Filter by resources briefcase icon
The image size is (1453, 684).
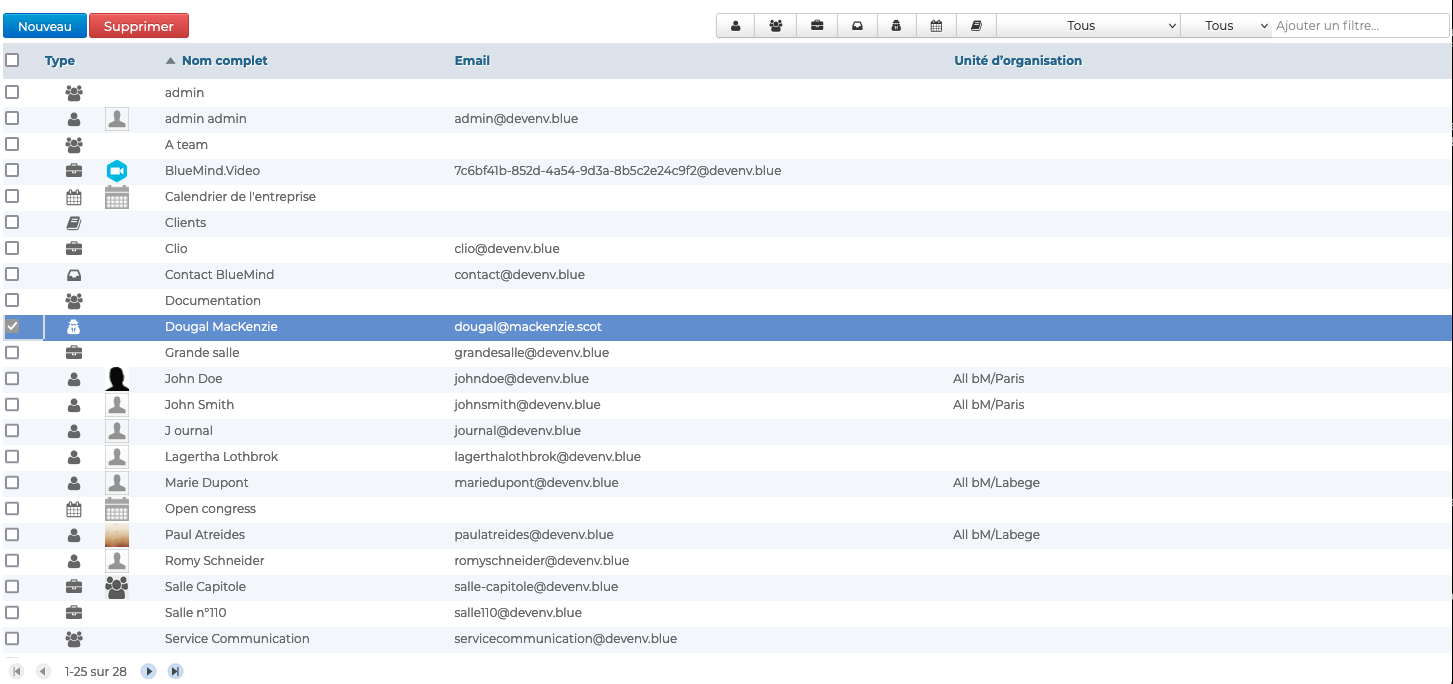point(817,26)
